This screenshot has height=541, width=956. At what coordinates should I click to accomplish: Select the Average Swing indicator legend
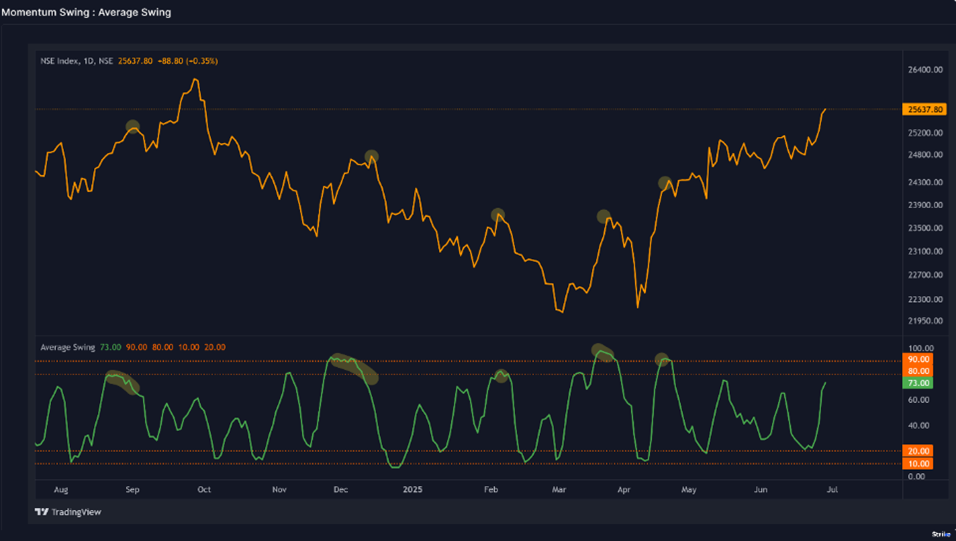point(67,347)
